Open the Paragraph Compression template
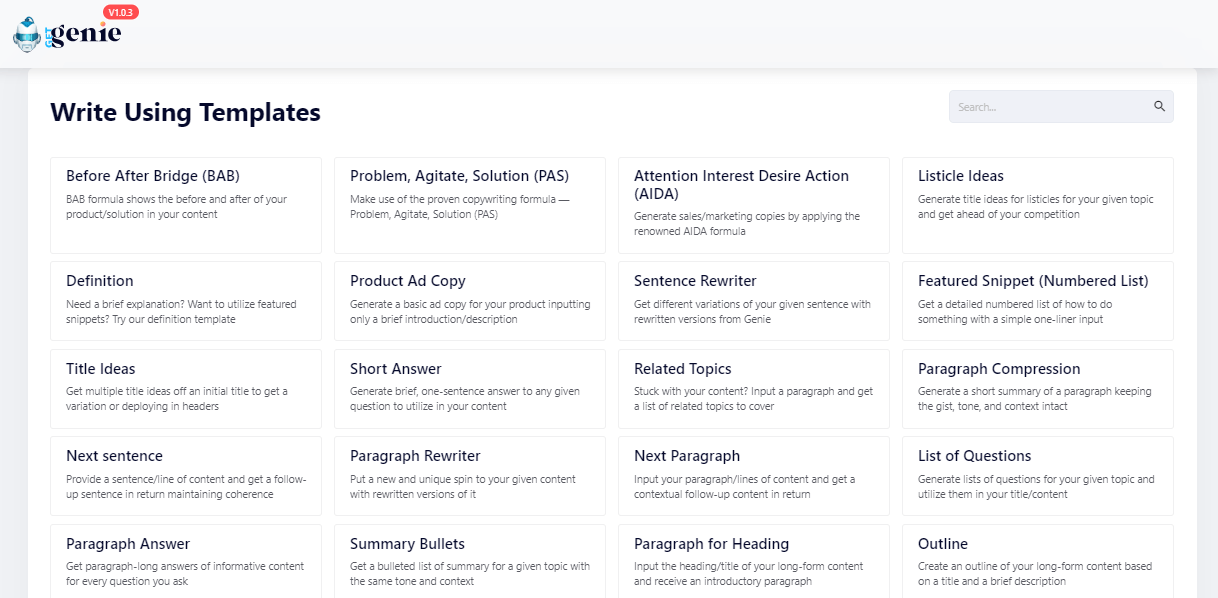 click(1038, 388)
